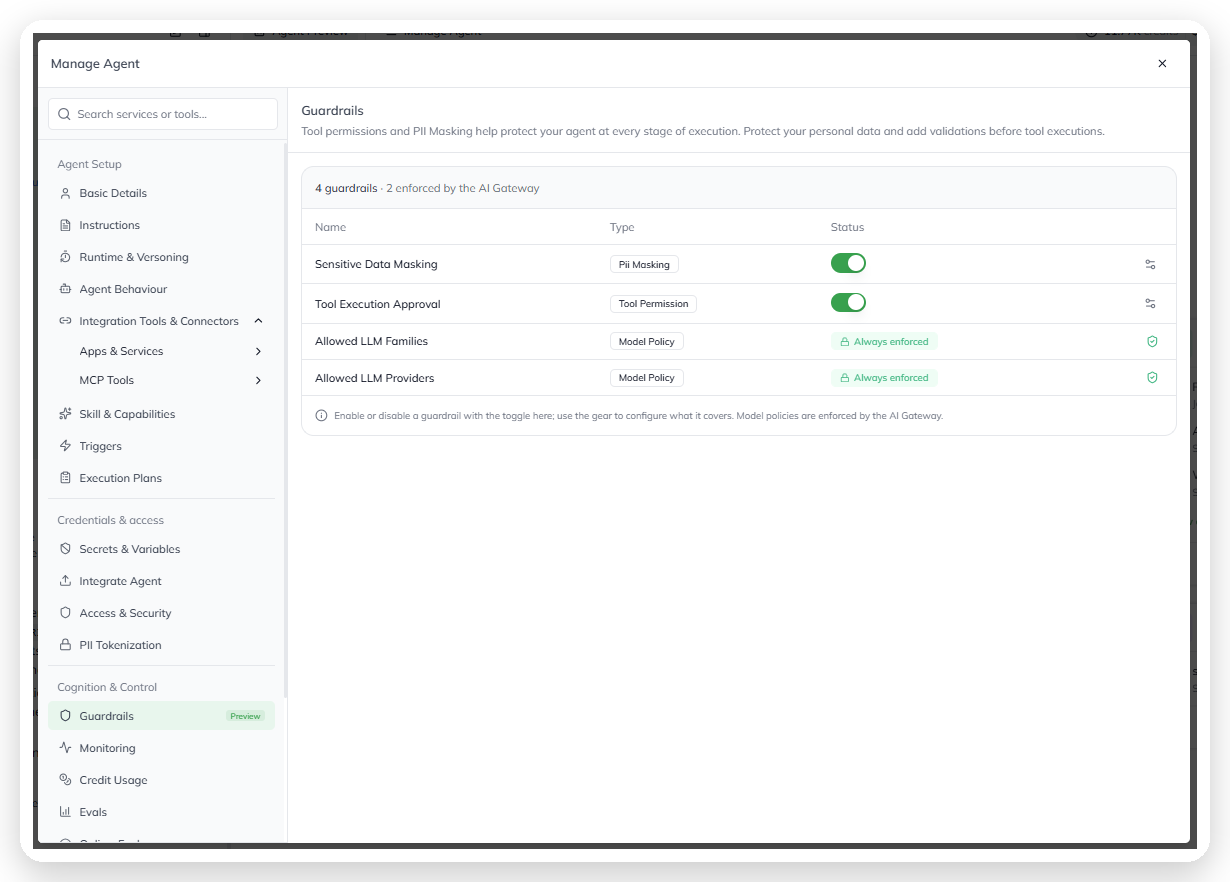Image resolution: width=1230 pixels, height=882 pixels.
Task: Open settings for Tool Execution Approval
Action: 1151,304
